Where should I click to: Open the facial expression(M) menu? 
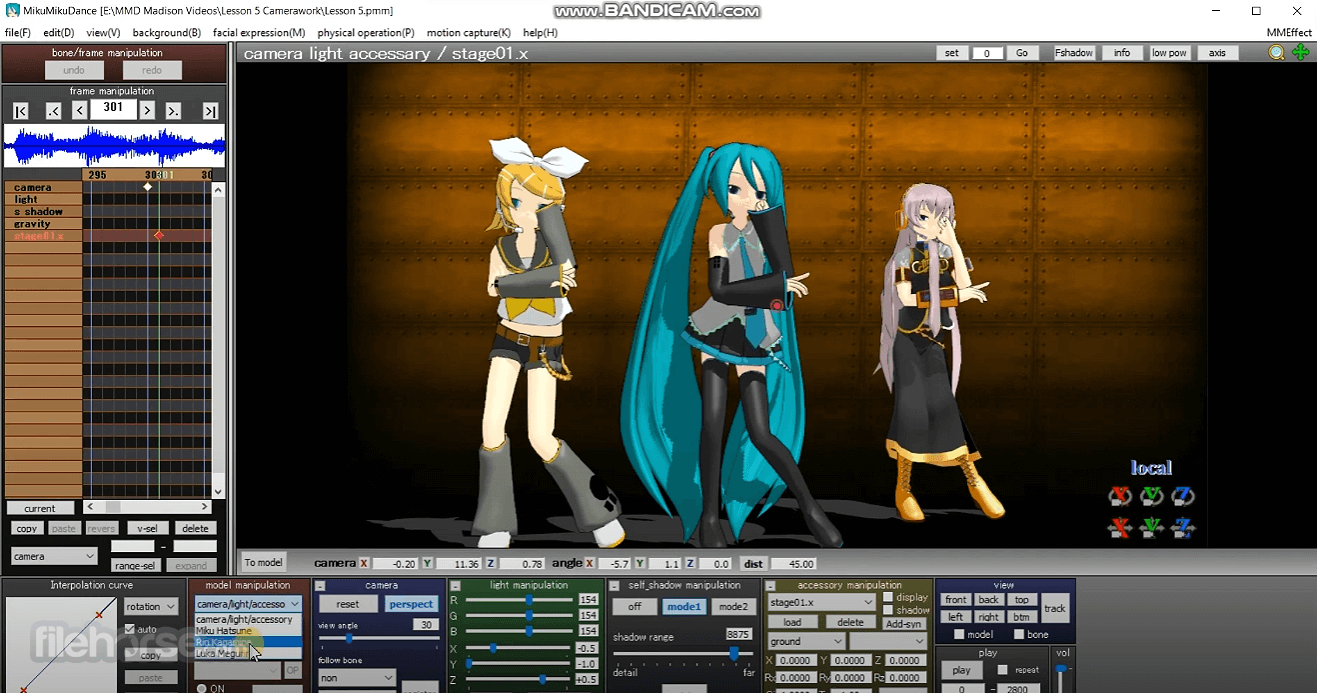pyautogui.click(x=259, y=33)
